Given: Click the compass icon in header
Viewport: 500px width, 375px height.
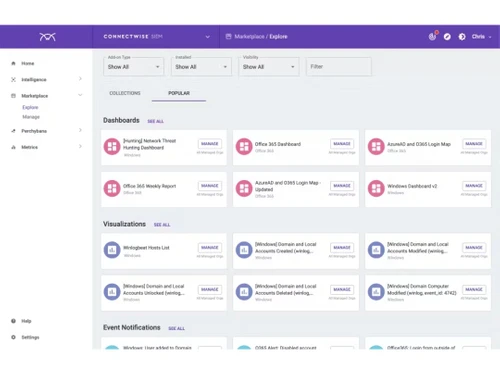Looking at the screenshot, I should tap(447, 37).
